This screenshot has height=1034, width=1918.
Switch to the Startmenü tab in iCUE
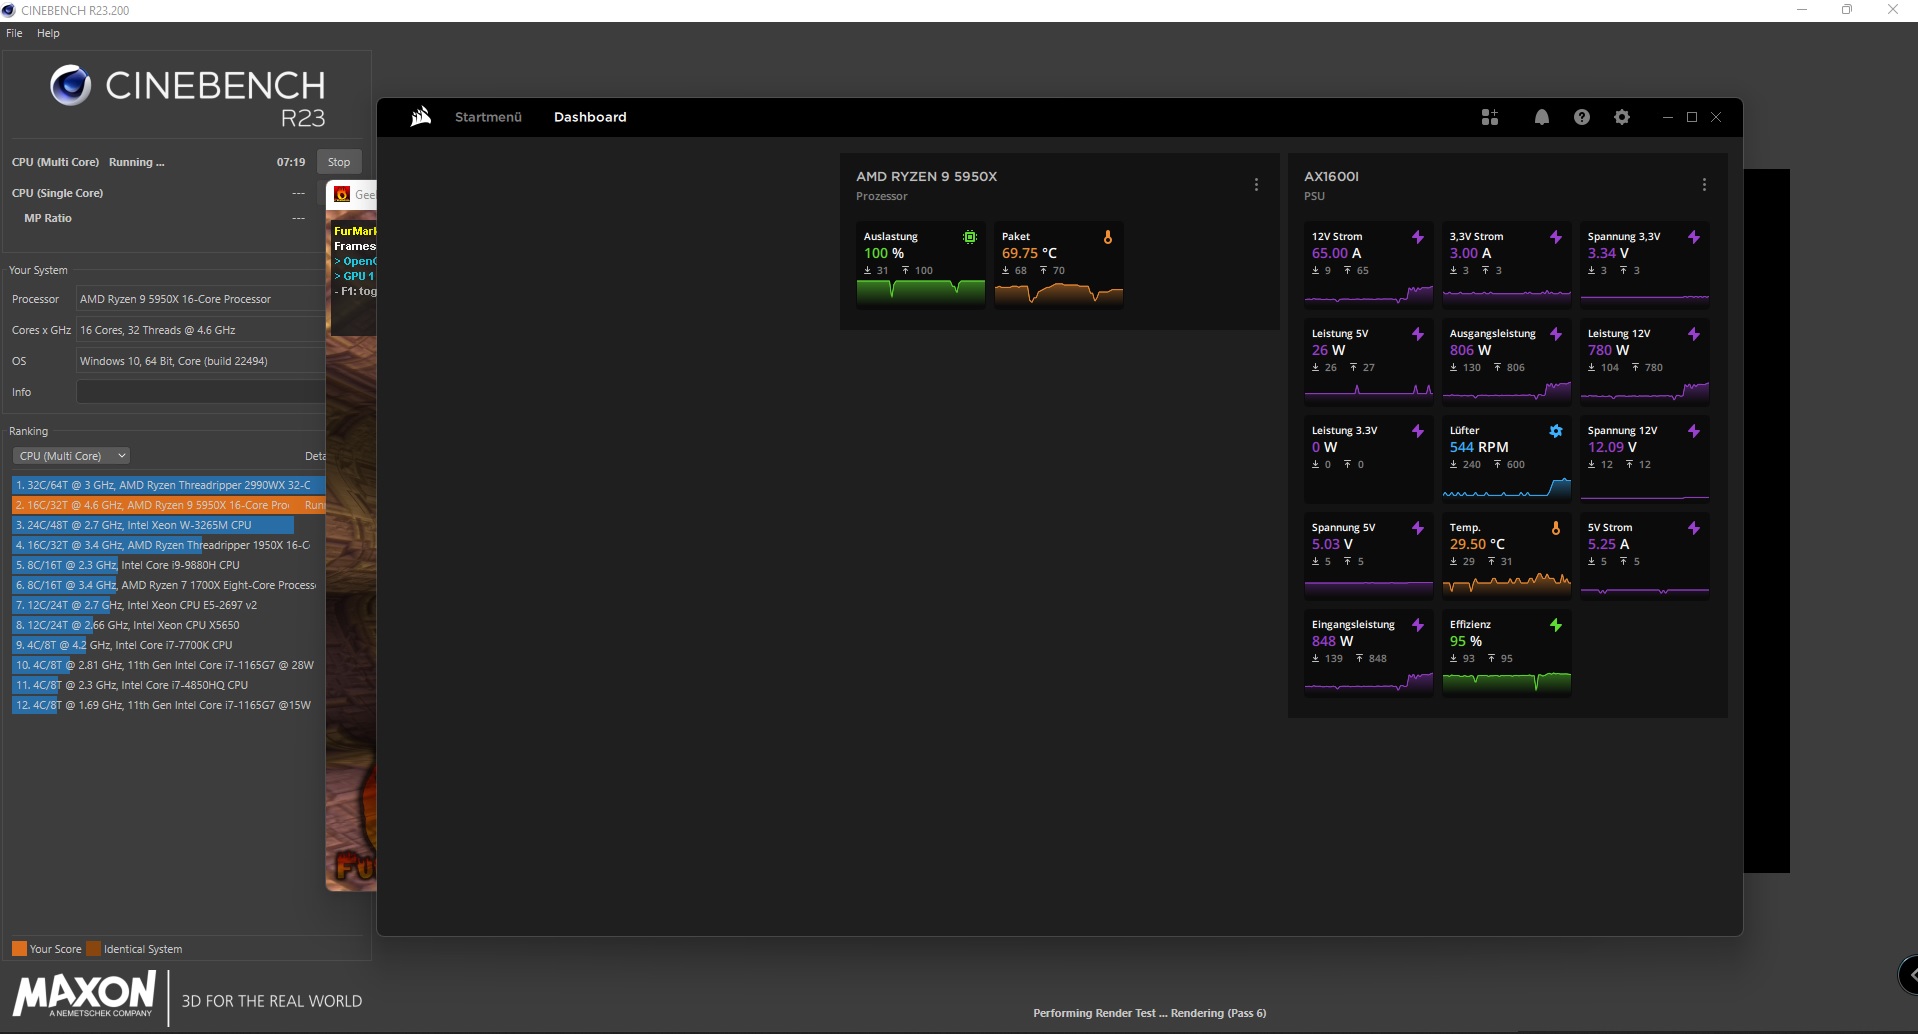(487, 117)
